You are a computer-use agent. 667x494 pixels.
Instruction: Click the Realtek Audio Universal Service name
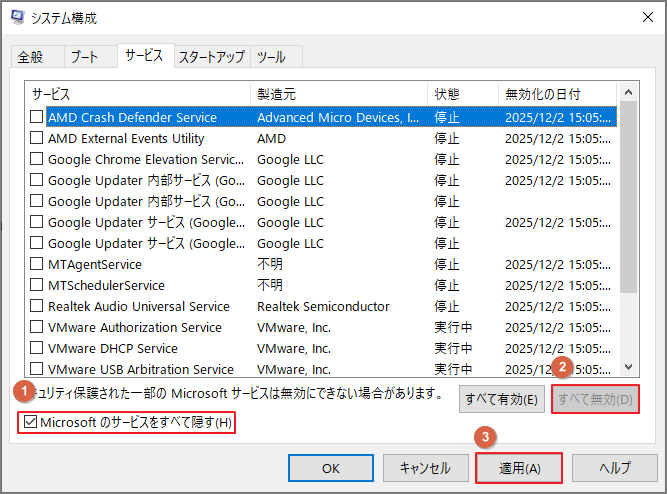139,306
